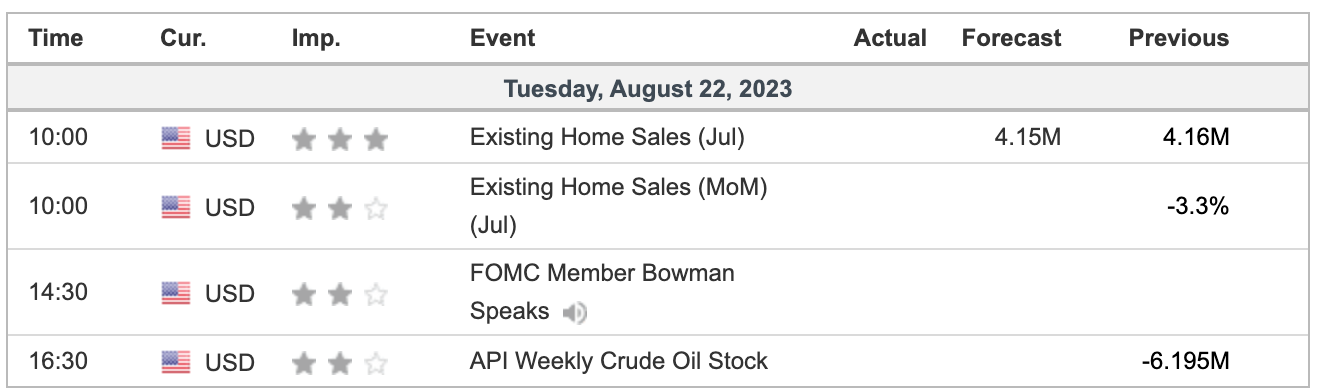Click US flag in Existing Home Sales (Jul) row
Screen dimensions: 1320x390
[175, 139]
